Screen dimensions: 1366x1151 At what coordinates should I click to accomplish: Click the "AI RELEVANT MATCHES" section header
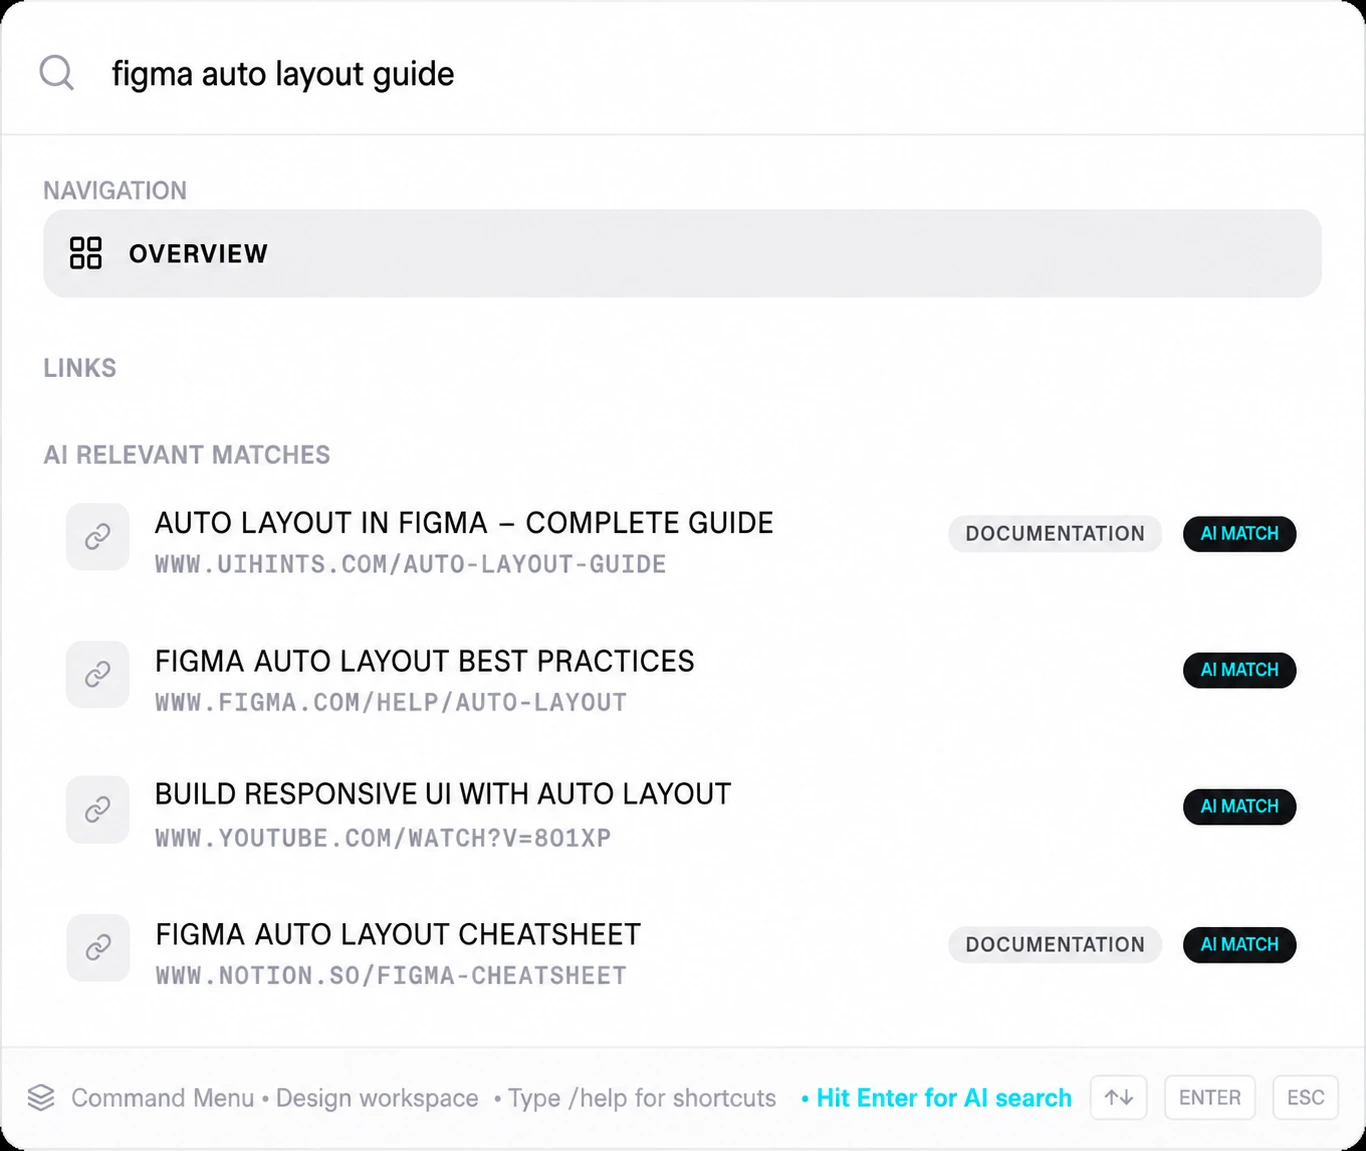pos(187,455)
